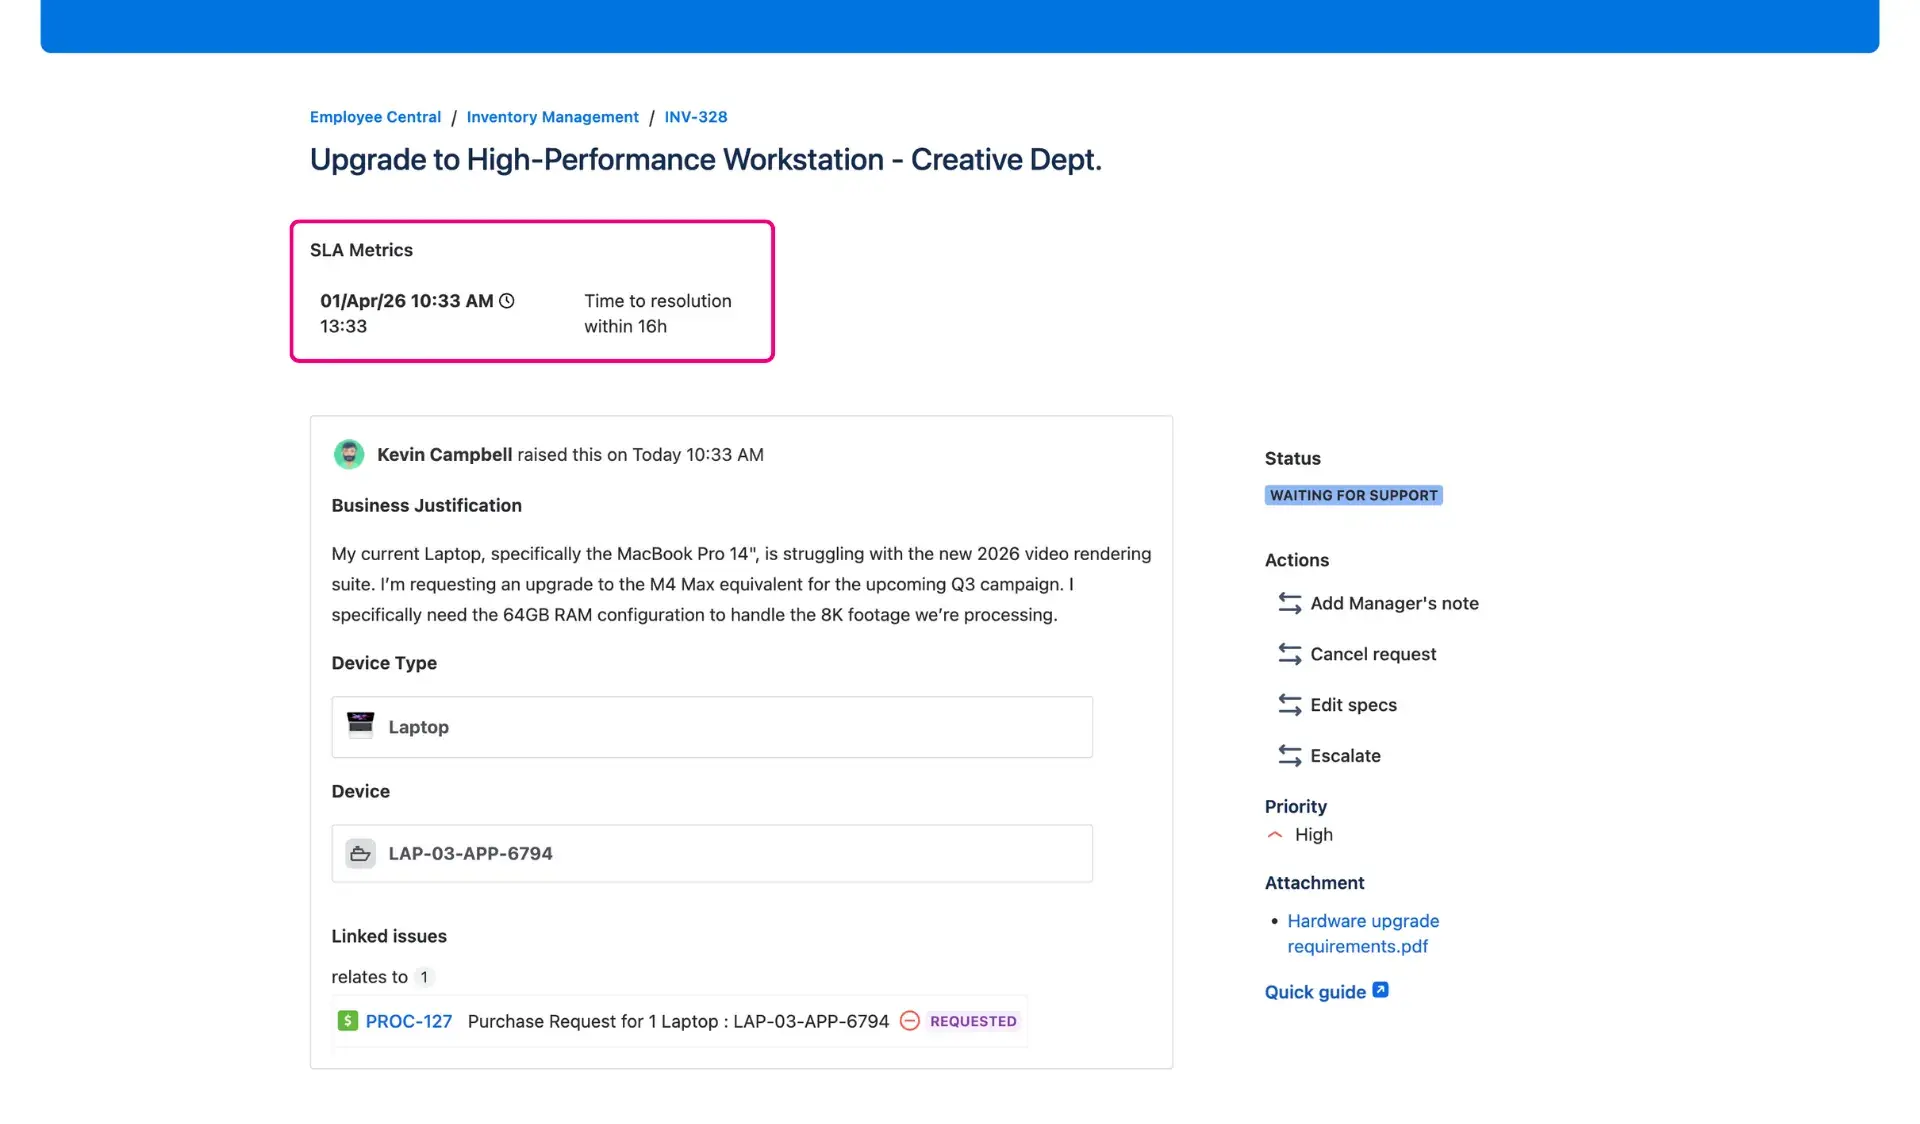Click the clock icon in SLA Metrics
1920x1124 pixels.
[x=507, y=300]
